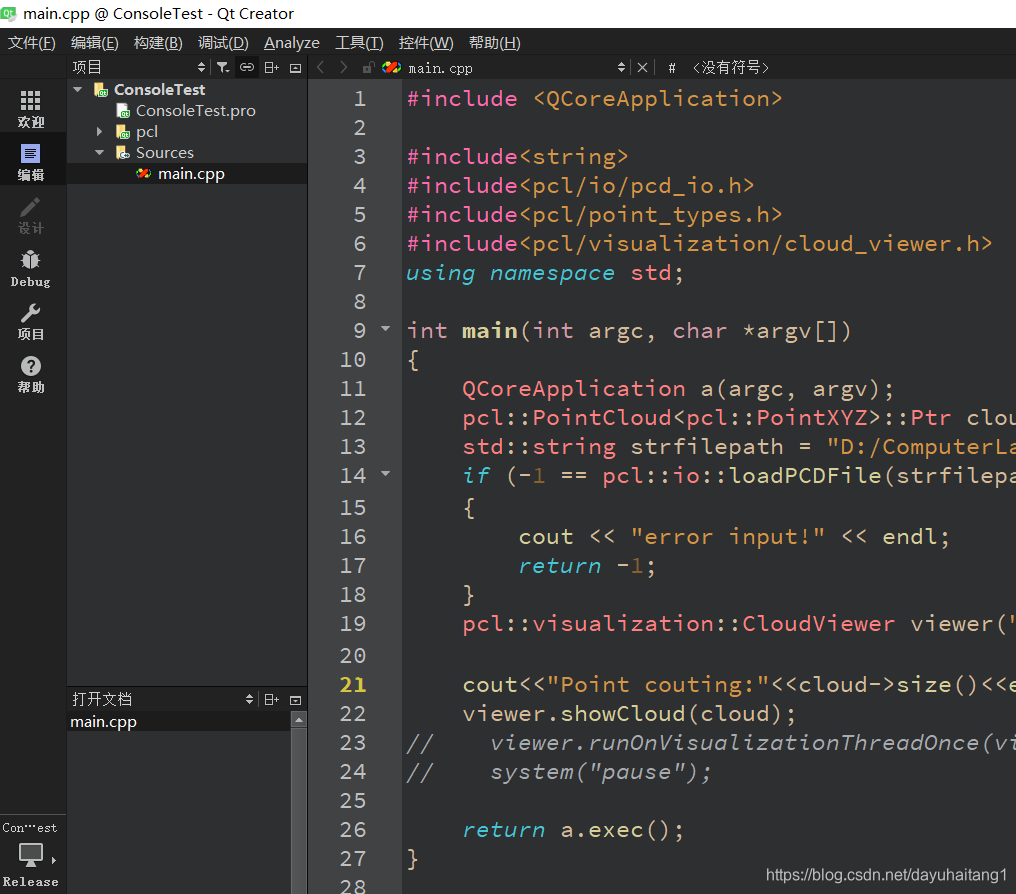The height and width of the screenshot is (894, 1016).
Task: Collapse the Sources folder node
Action: [99, 153]
